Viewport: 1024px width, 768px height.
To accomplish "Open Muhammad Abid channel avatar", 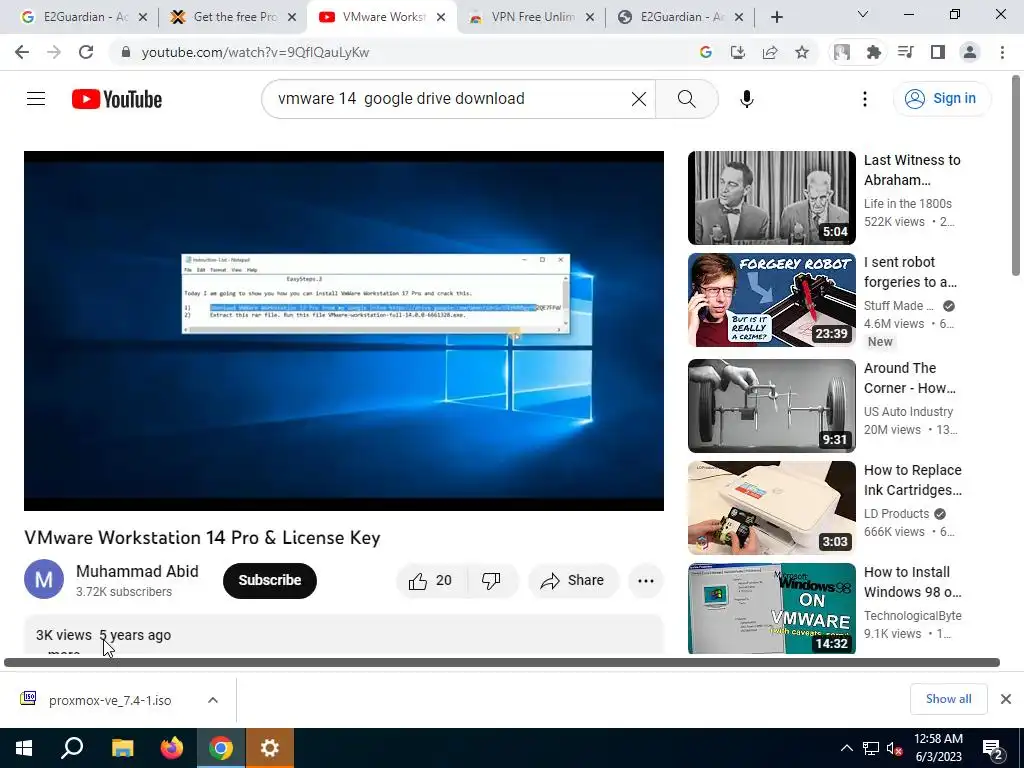I will coord(44,579).
